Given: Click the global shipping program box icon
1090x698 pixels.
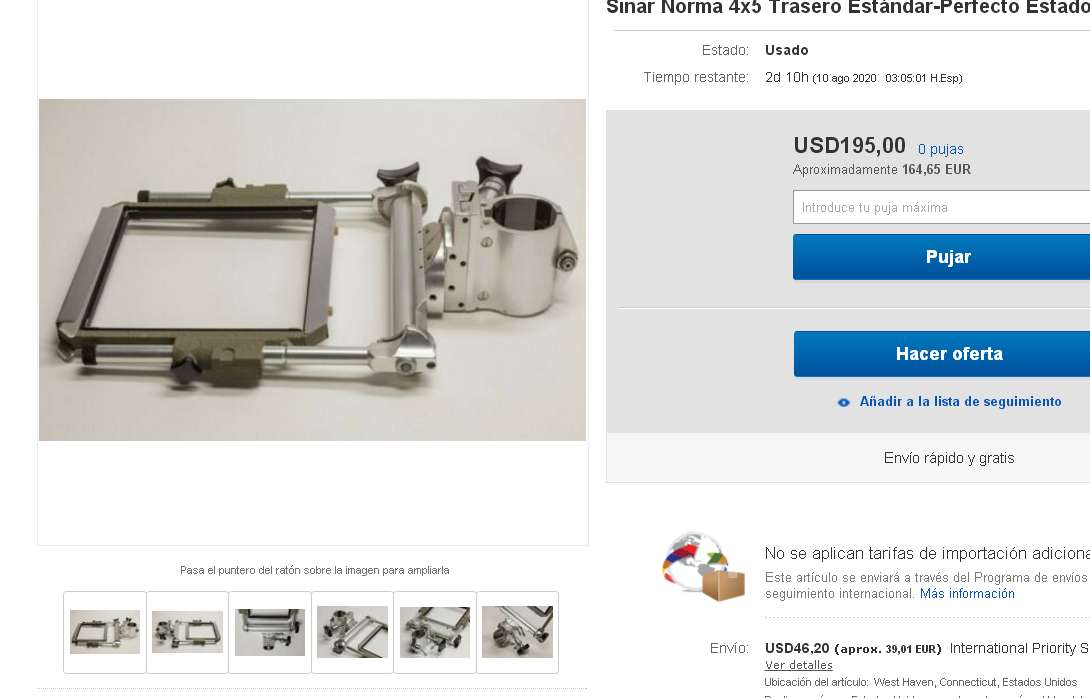Looking at the screenshot, I should pos(703,567).
